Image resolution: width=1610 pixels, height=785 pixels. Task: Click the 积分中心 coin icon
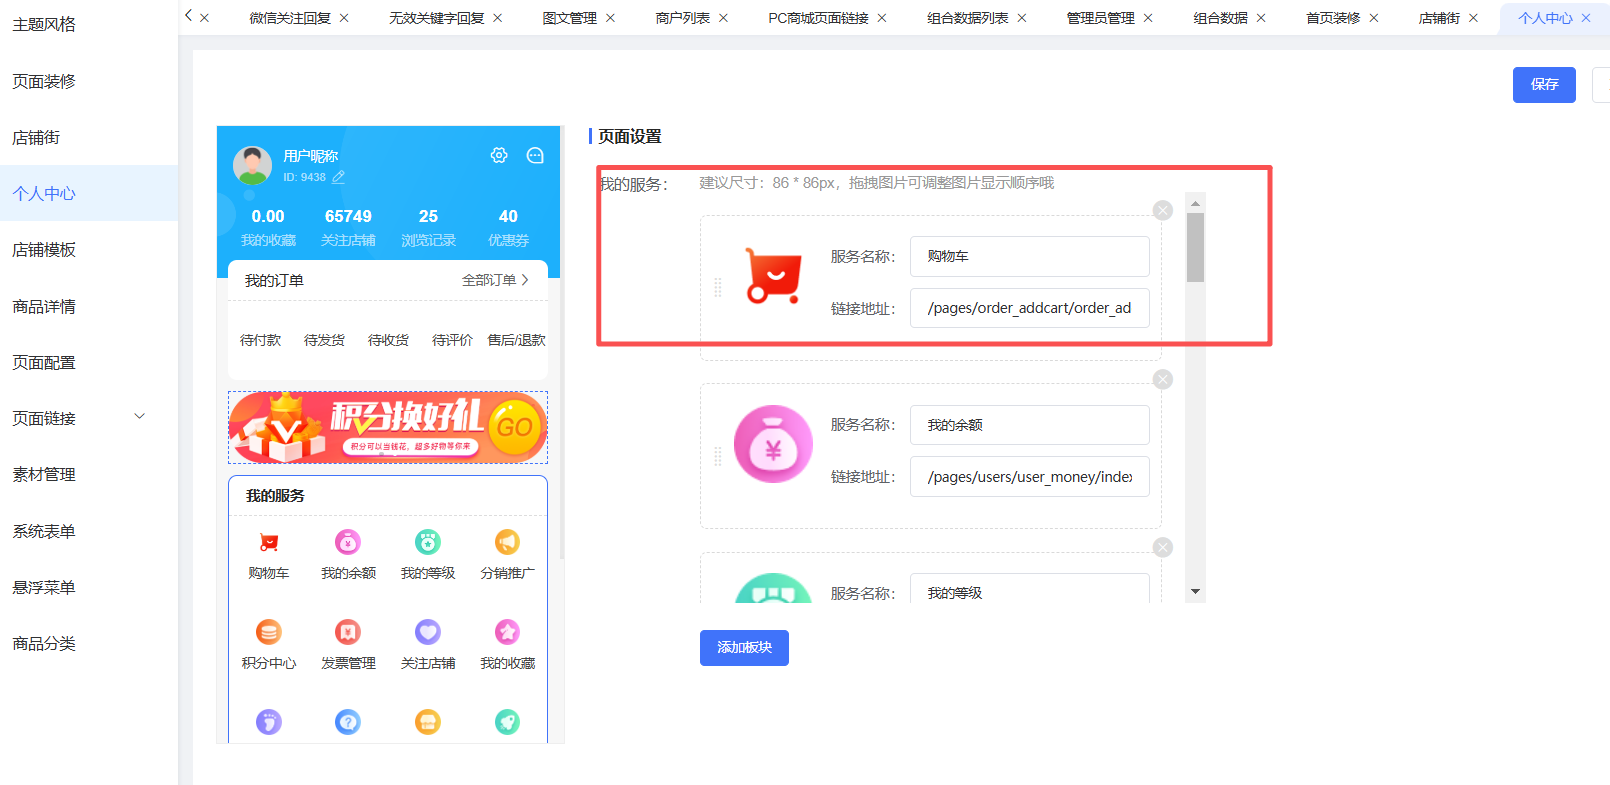pyautogui.click(x=268, y=632)
